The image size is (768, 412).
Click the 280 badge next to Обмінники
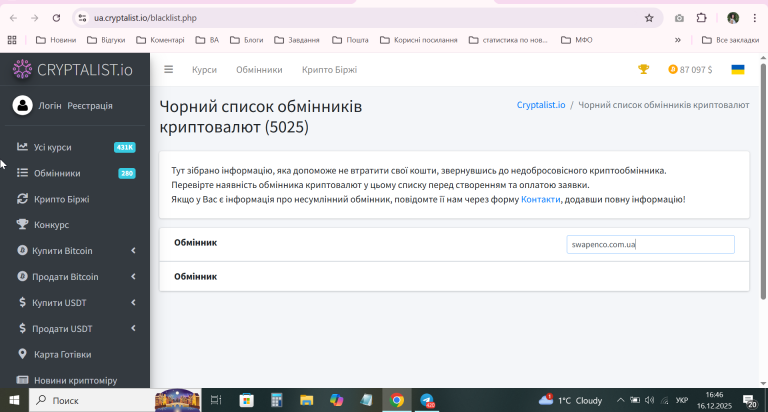point(127,173)
